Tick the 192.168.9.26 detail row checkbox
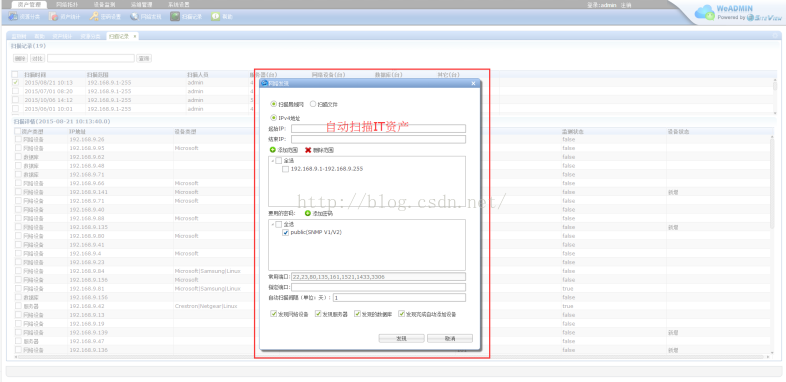The image size is (786, 382). (19, 139)
